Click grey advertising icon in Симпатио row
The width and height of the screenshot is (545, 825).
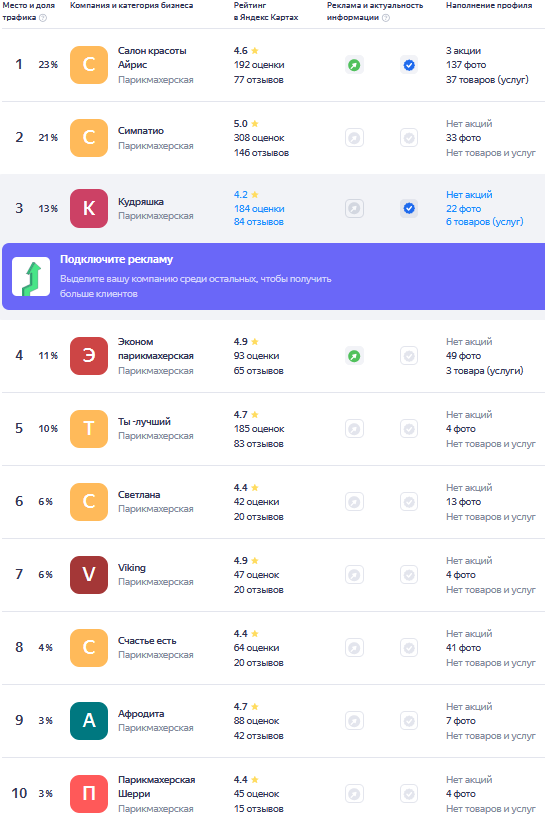[x=355, y=138]
